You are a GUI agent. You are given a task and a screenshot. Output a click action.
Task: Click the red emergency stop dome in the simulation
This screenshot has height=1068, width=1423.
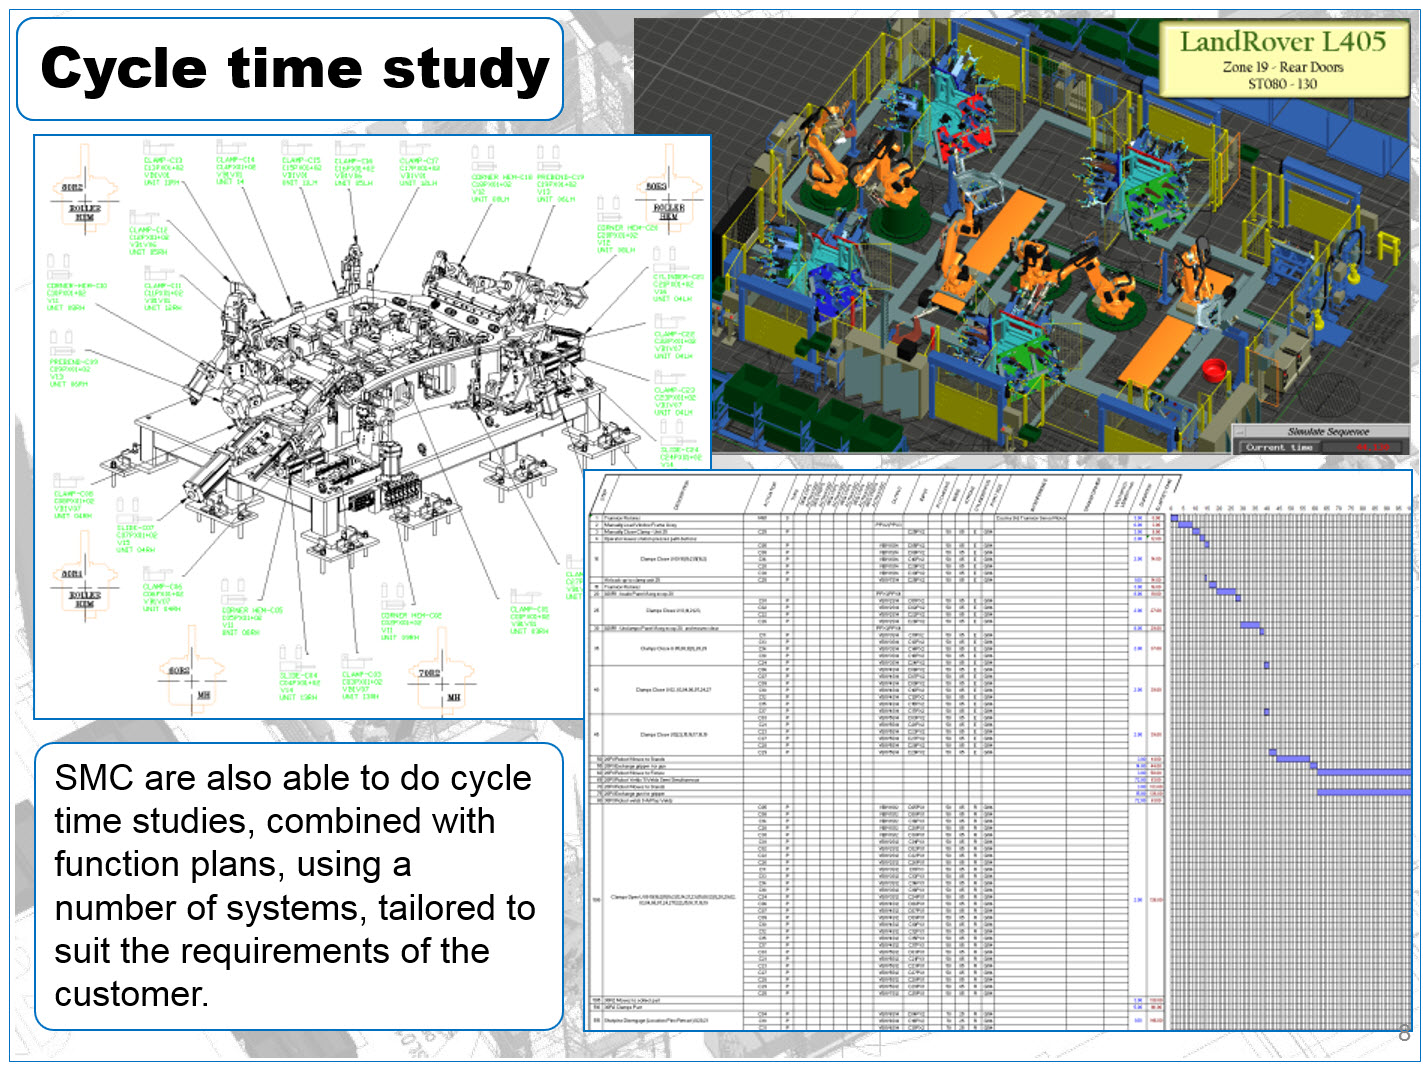coord(1213,369)
